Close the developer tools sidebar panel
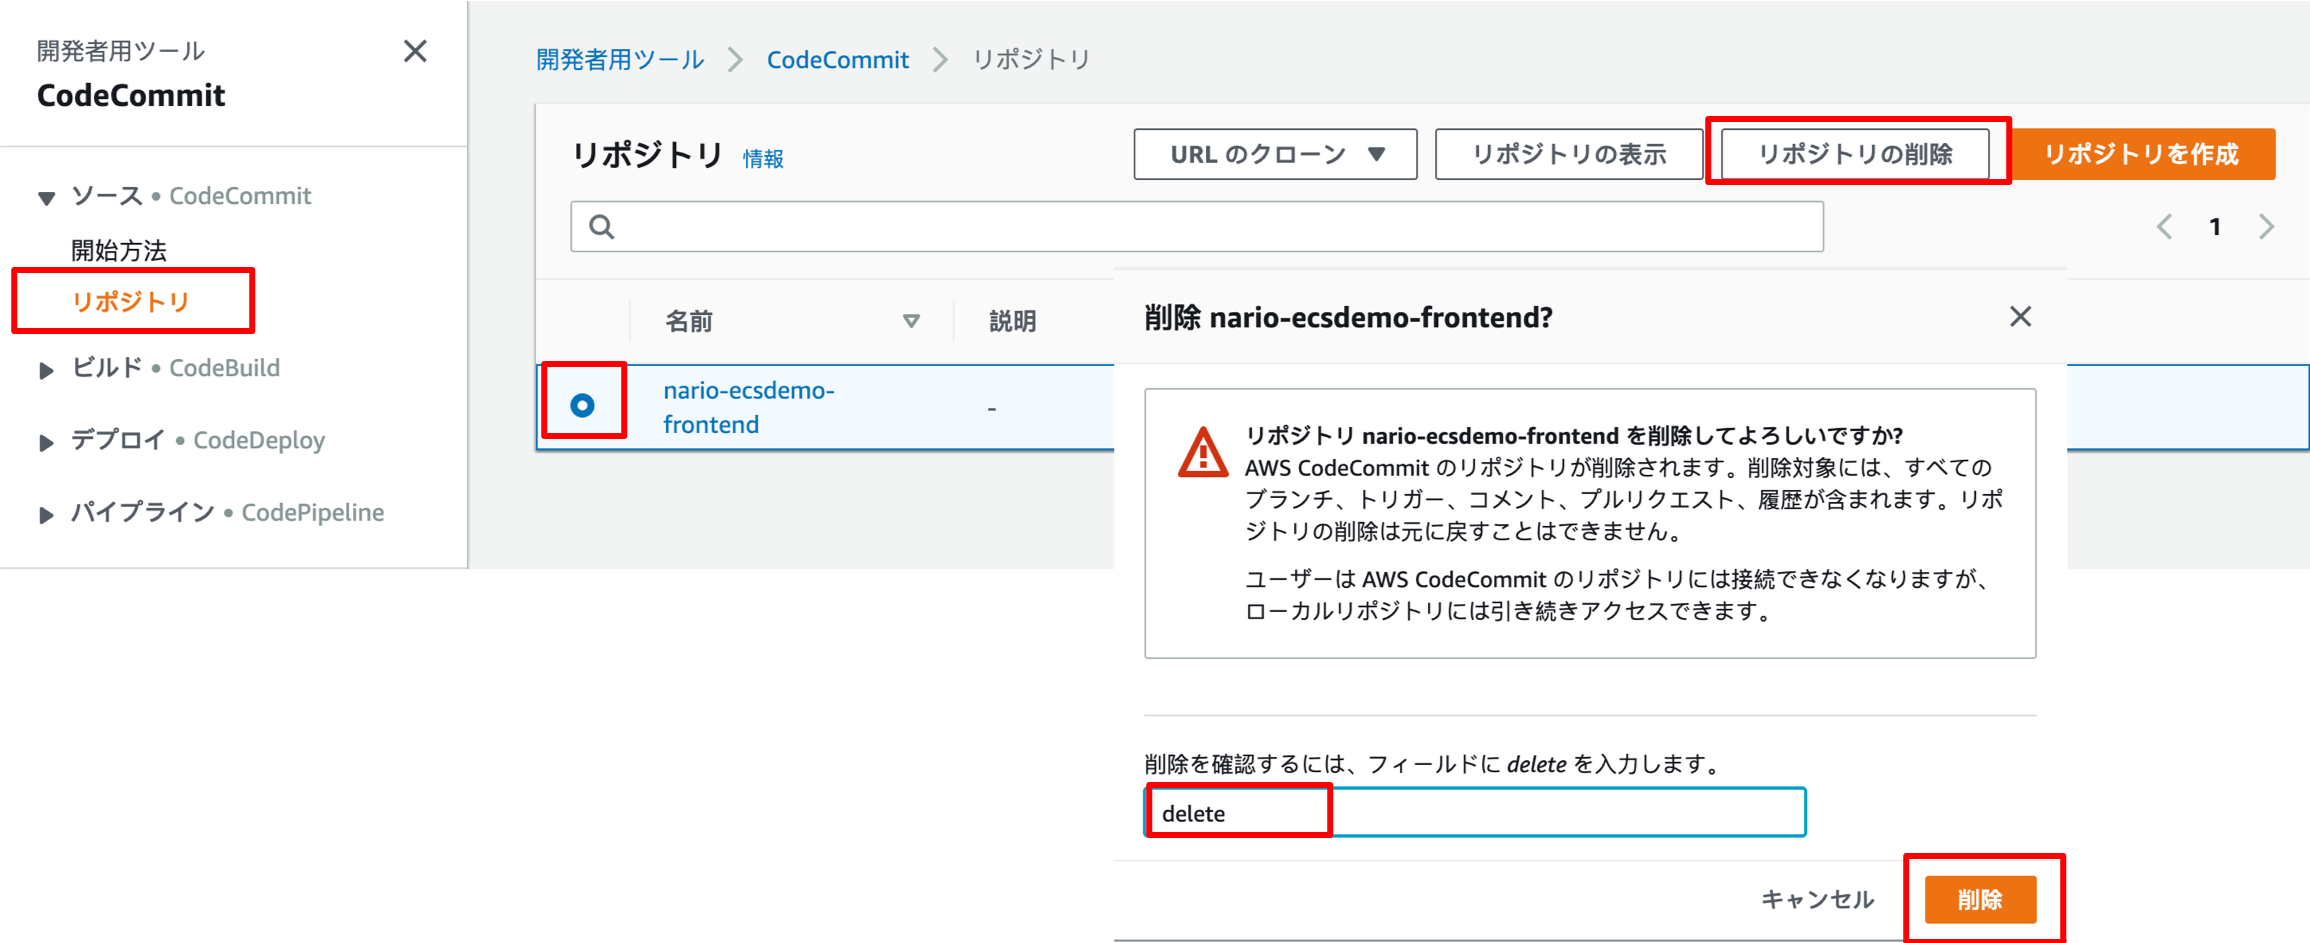The image size is (2310, 943). coord(415,51)
